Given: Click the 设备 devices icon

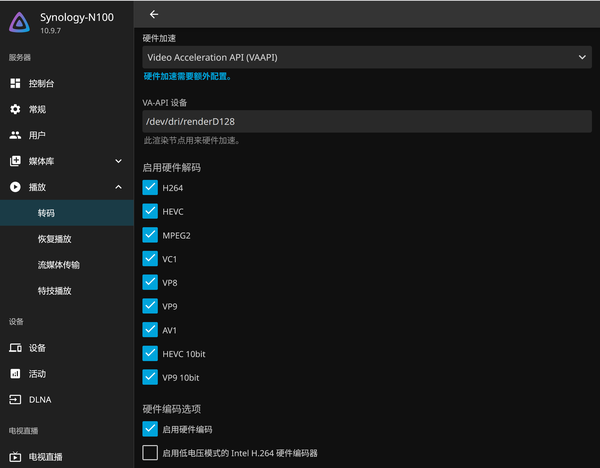Looking at the screenshot, I should tap(15, 348).
